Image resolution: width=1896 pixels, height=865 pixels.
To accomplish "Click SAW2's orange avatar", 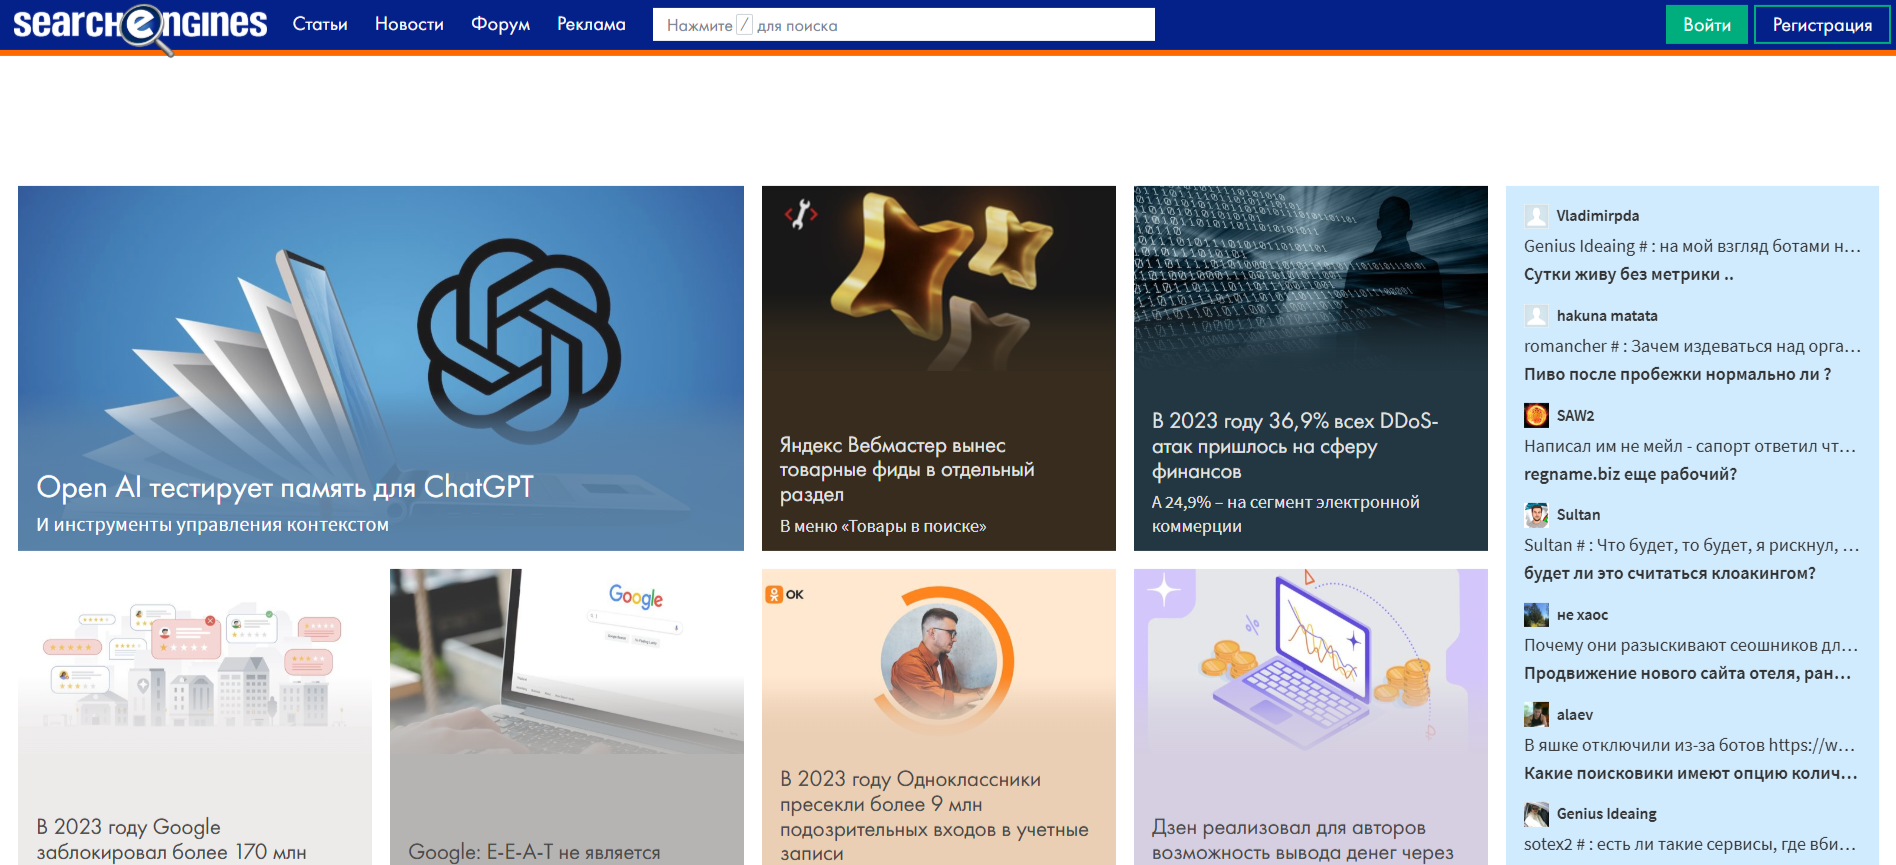I will tap(1536, 415).
